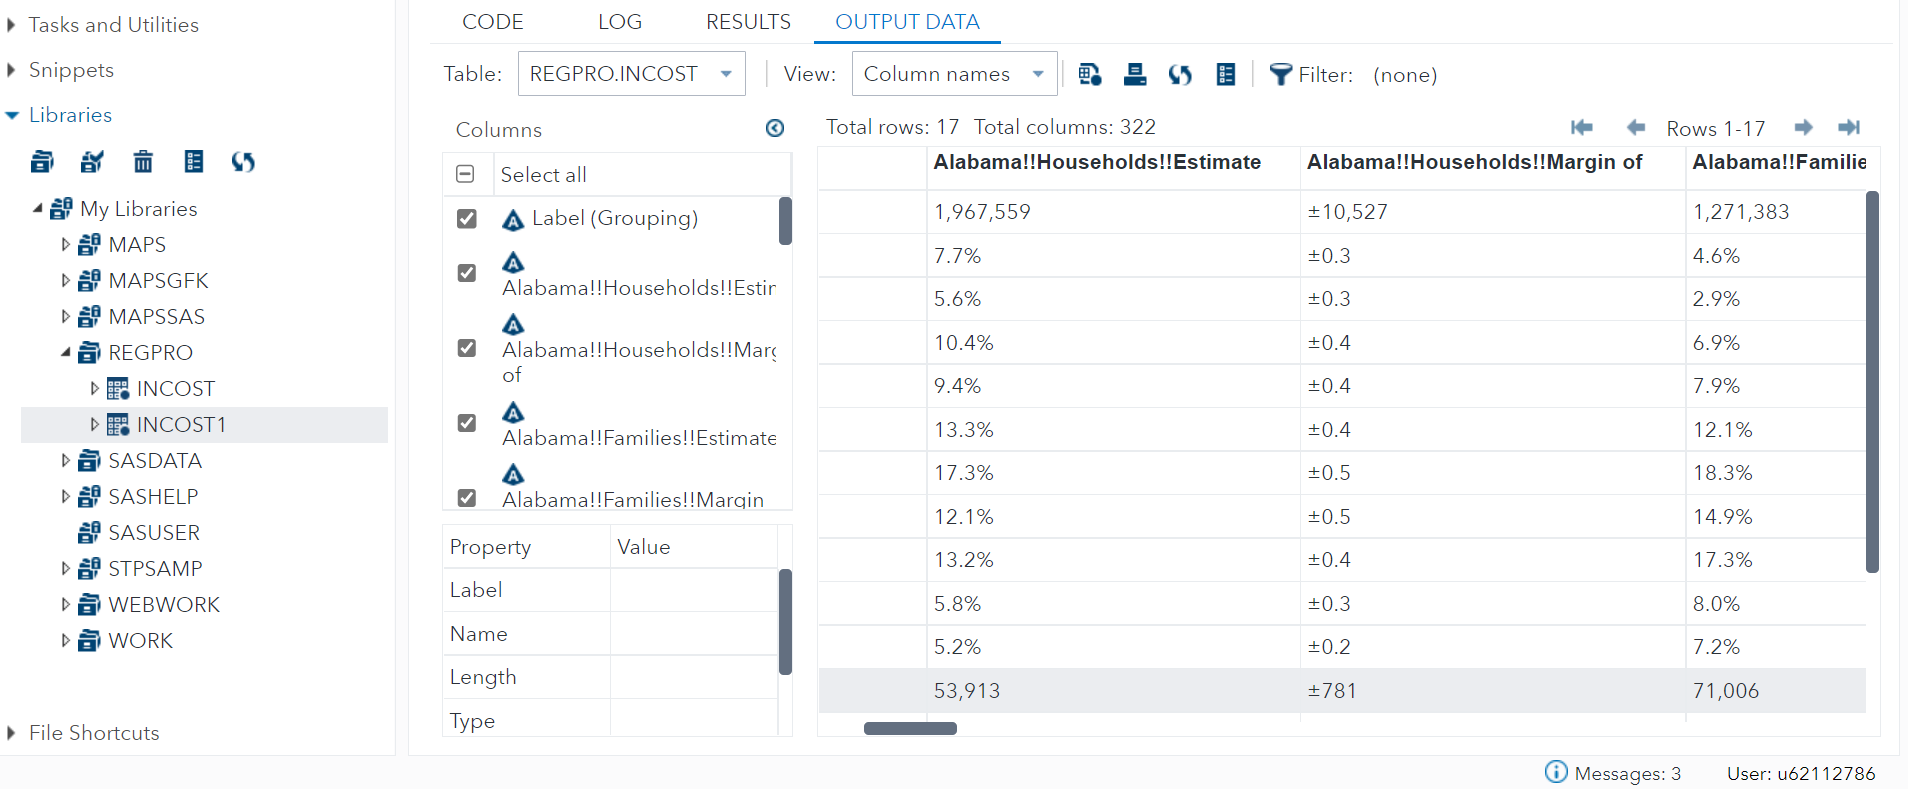The height and width of the screenshot is (789, 1908).
Task: Click the delete library trash icon
Action: pyautogui.click(x=143, y=161)
